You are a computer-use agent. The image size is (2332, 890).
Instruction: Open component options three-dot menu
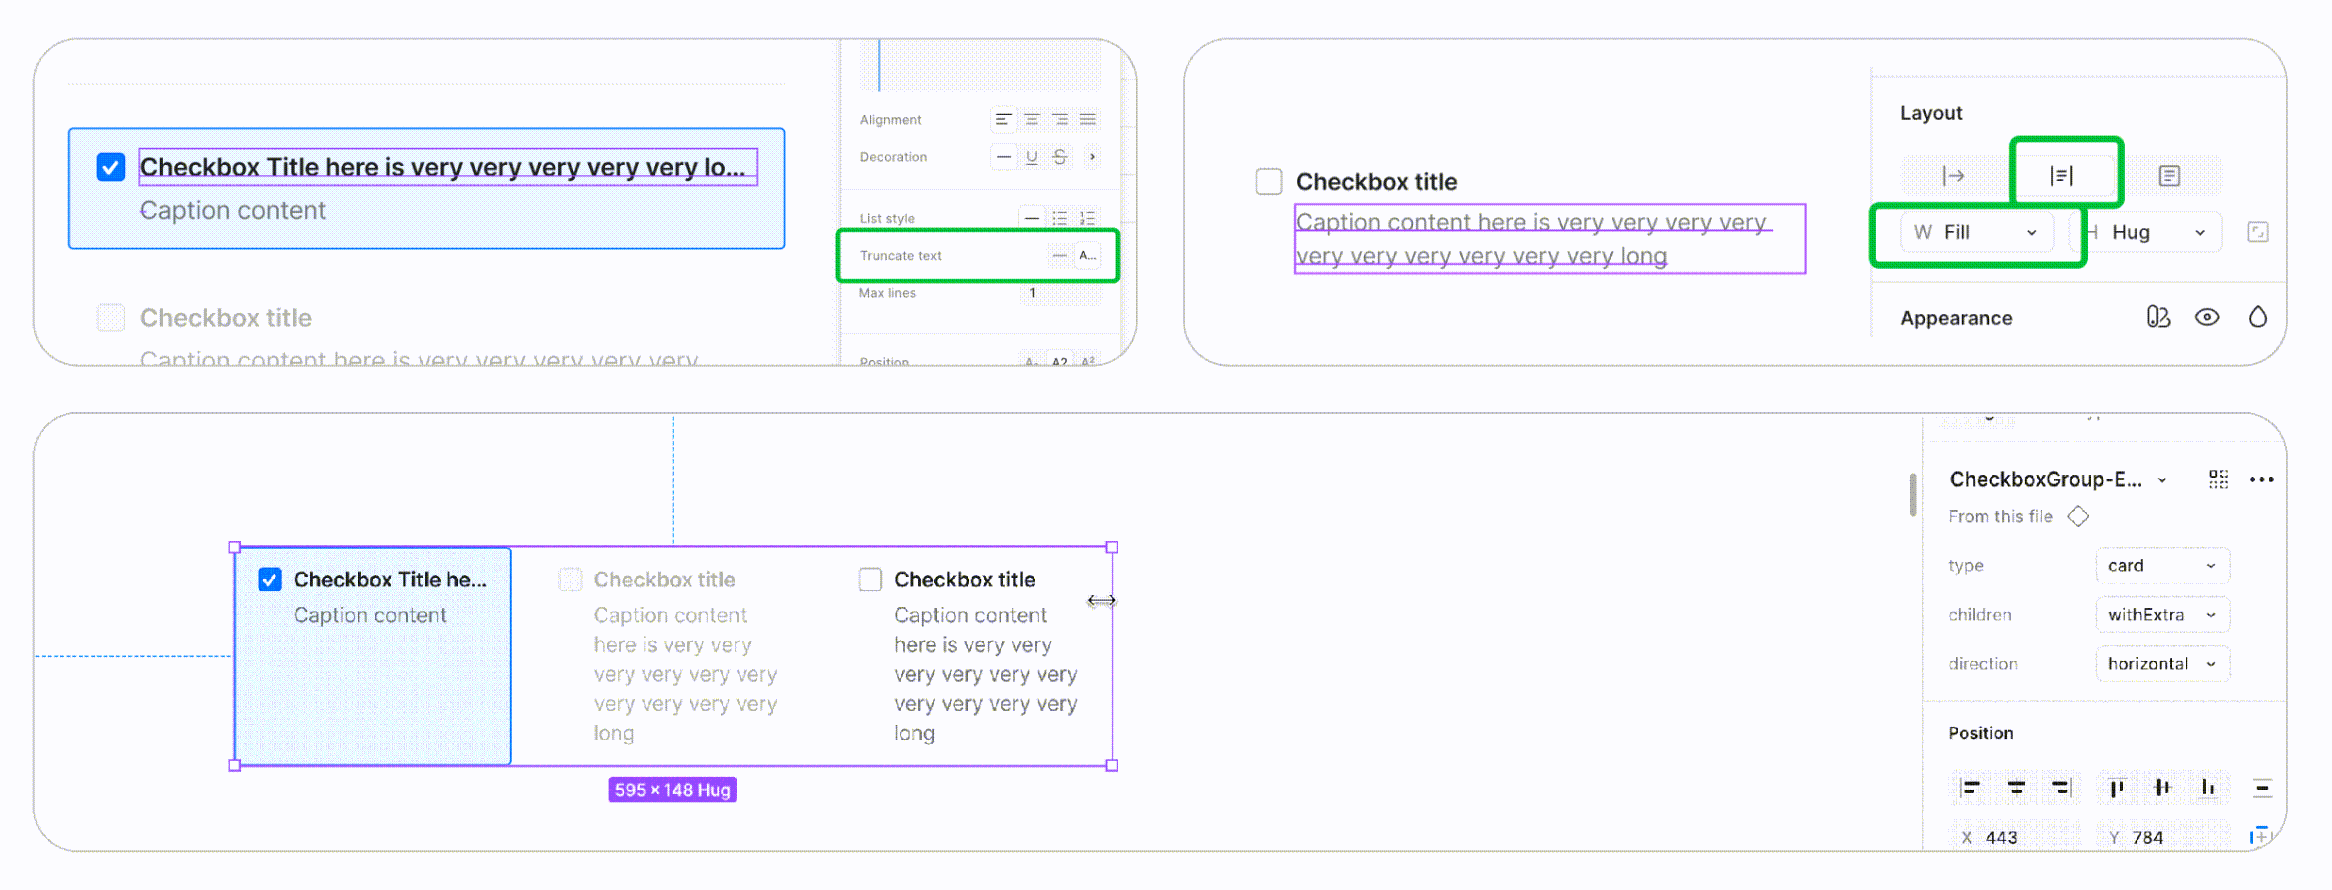pyautogui.click(x=2261, y=480)
